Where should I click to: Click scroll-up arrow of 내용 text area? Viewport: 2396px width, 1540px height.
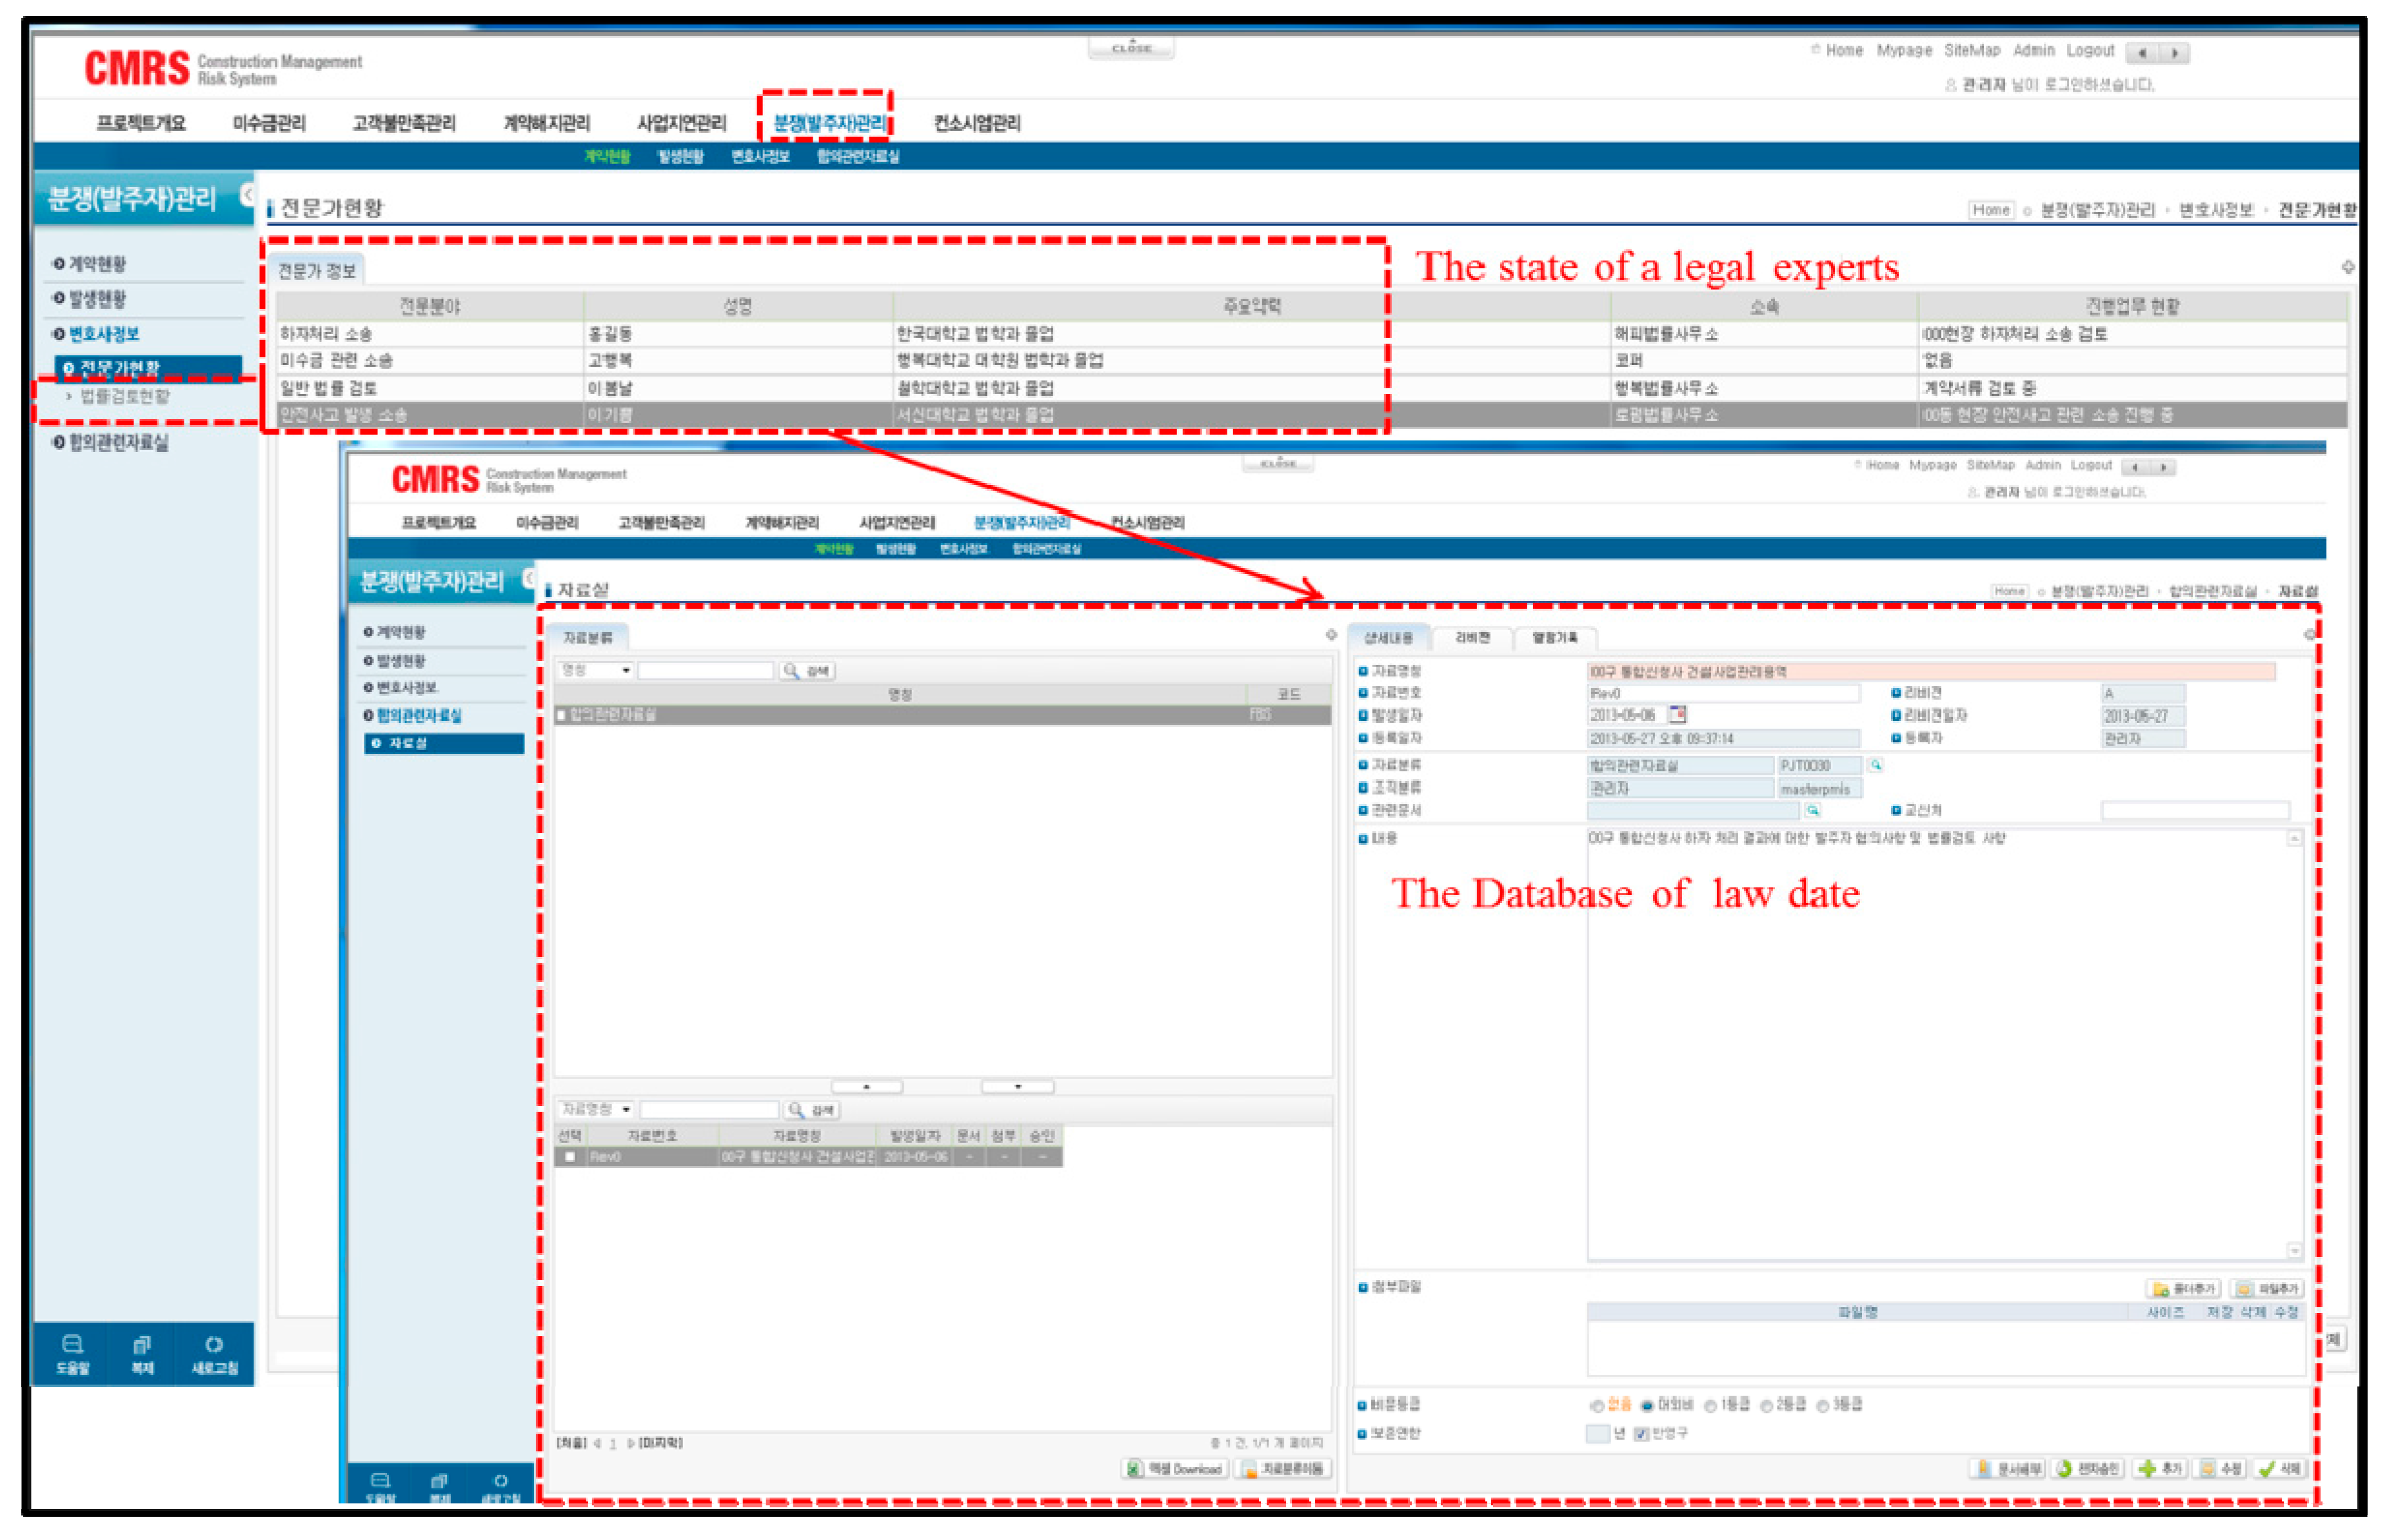coord(2295,839)
